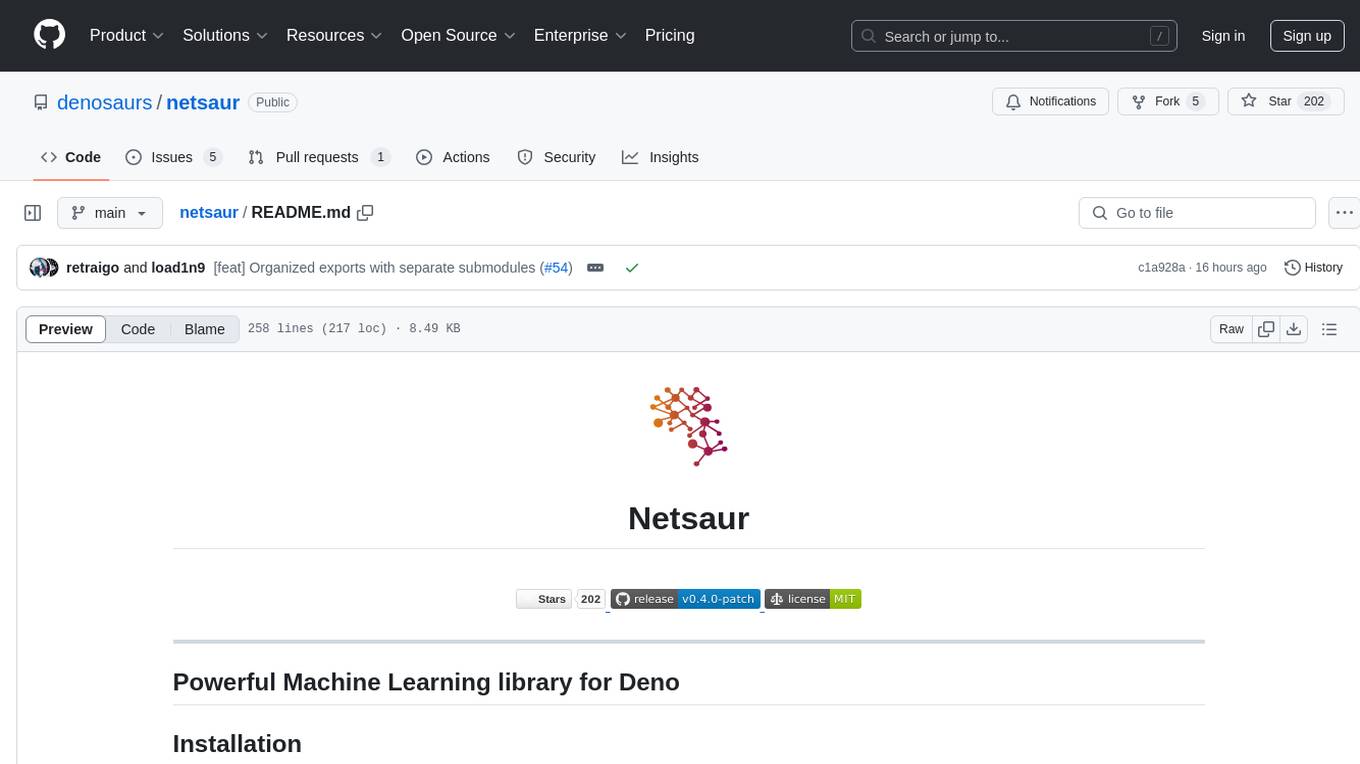View the green checkmark commit status

point(631,268)
